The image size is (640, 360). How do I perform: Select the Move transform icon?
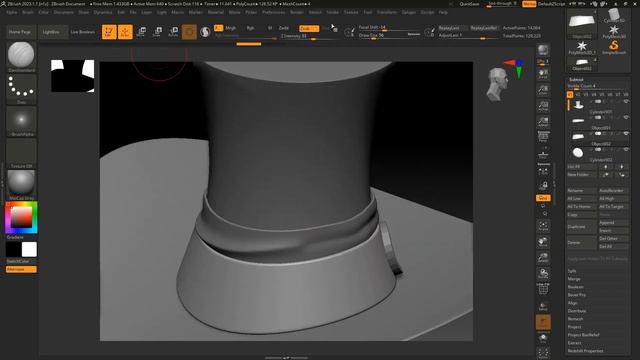[x=141, y=32]
